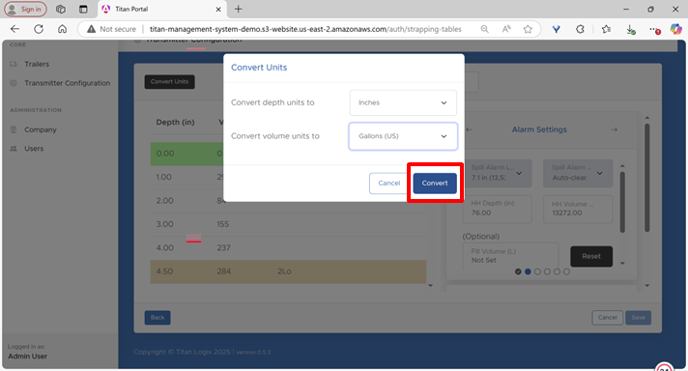Select the fourth pagination dot
Screen dimensions: 688x371
[547, 272]
